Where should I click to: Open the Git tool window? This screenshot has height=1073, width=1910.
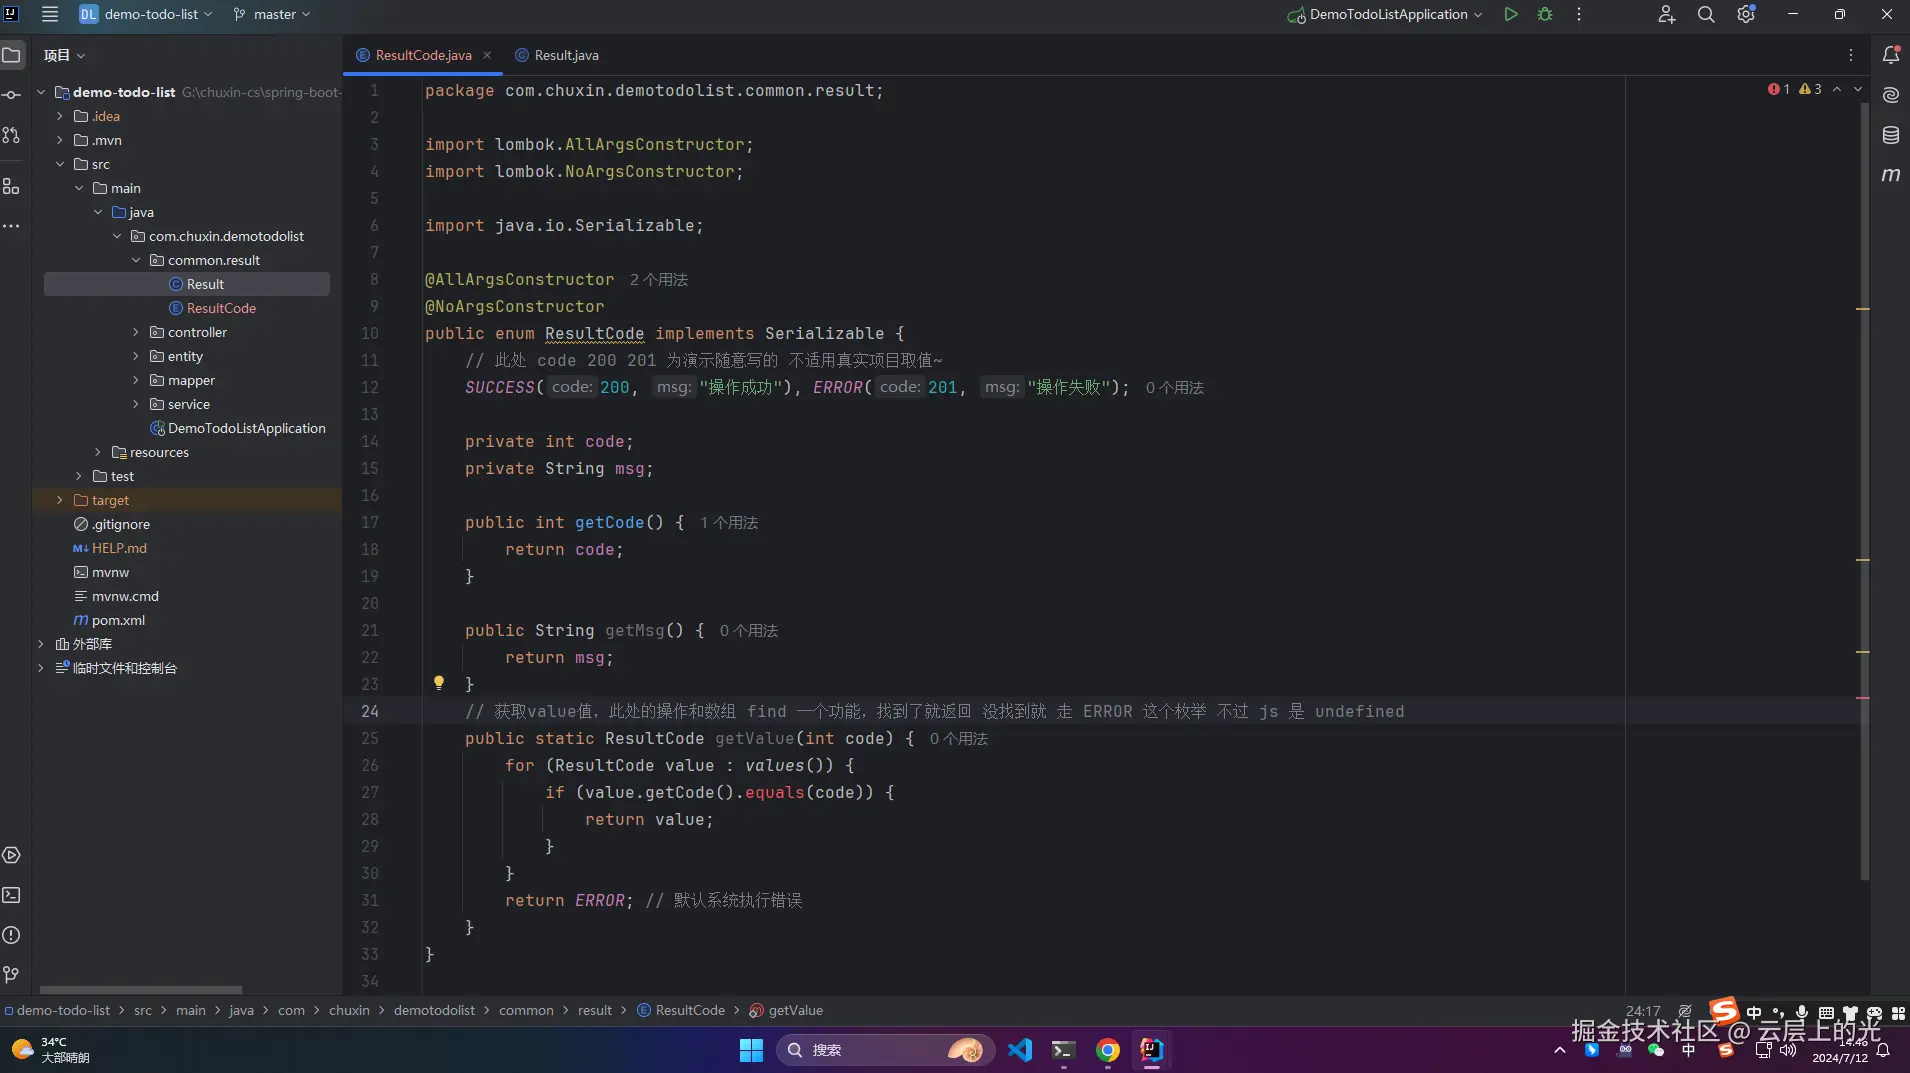(12, 975)
